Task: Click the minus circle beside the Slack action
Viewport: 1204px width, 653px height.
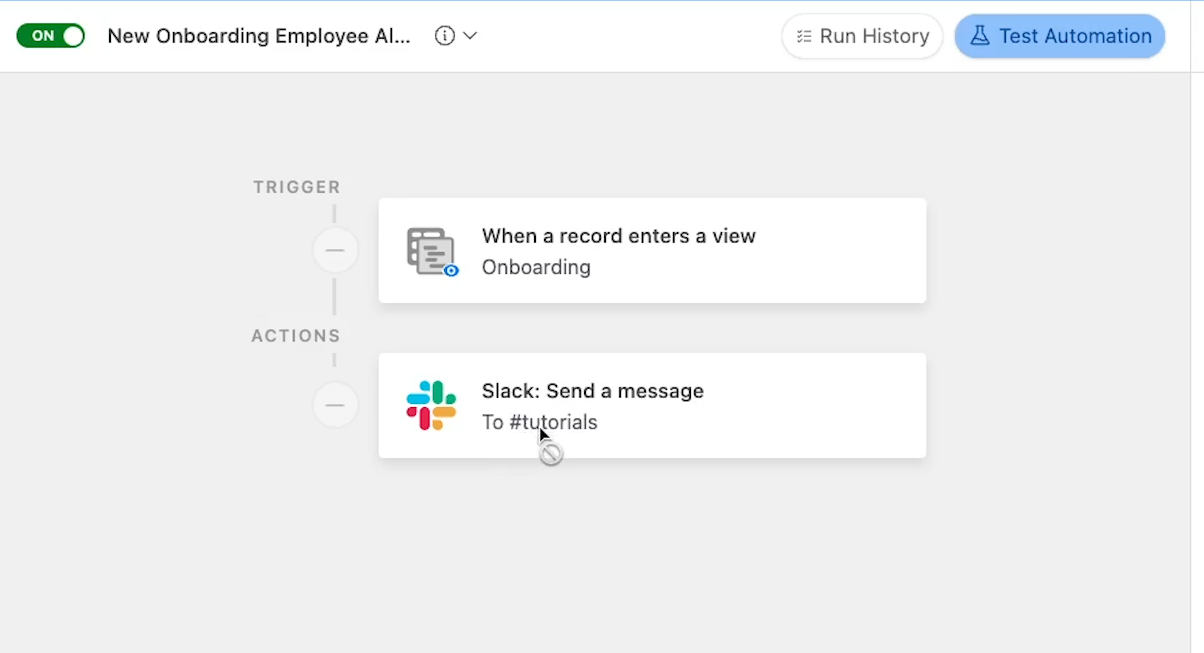Action: coord(335,405)
